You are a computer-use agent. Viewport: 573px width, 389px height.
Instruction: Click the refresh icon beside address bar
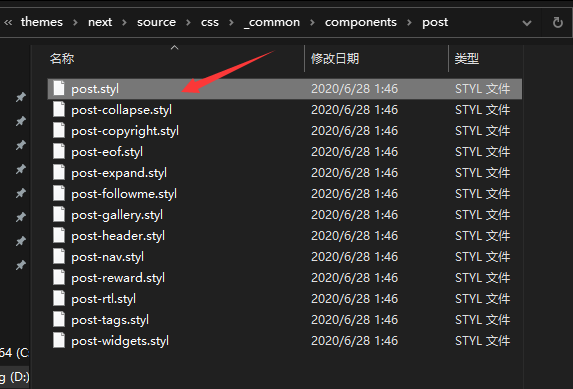click(557, 23)
